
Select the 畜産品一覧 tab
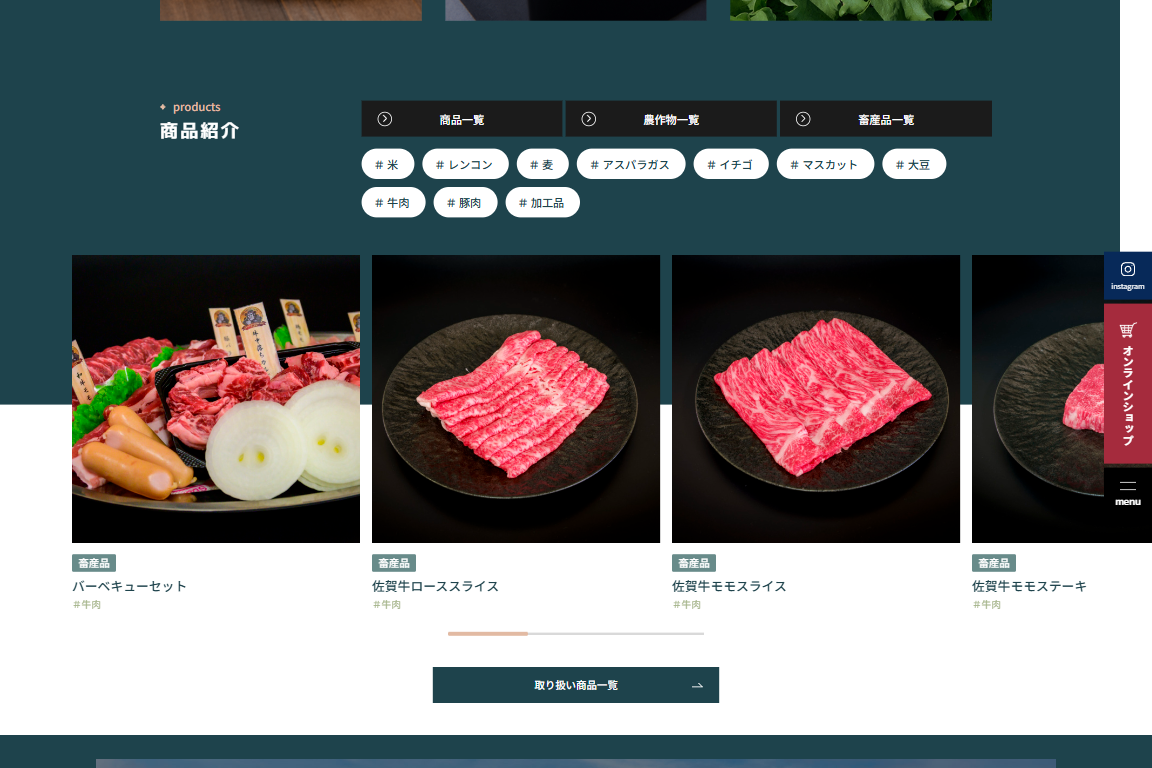pyautogui.click(x=885, y=119)
